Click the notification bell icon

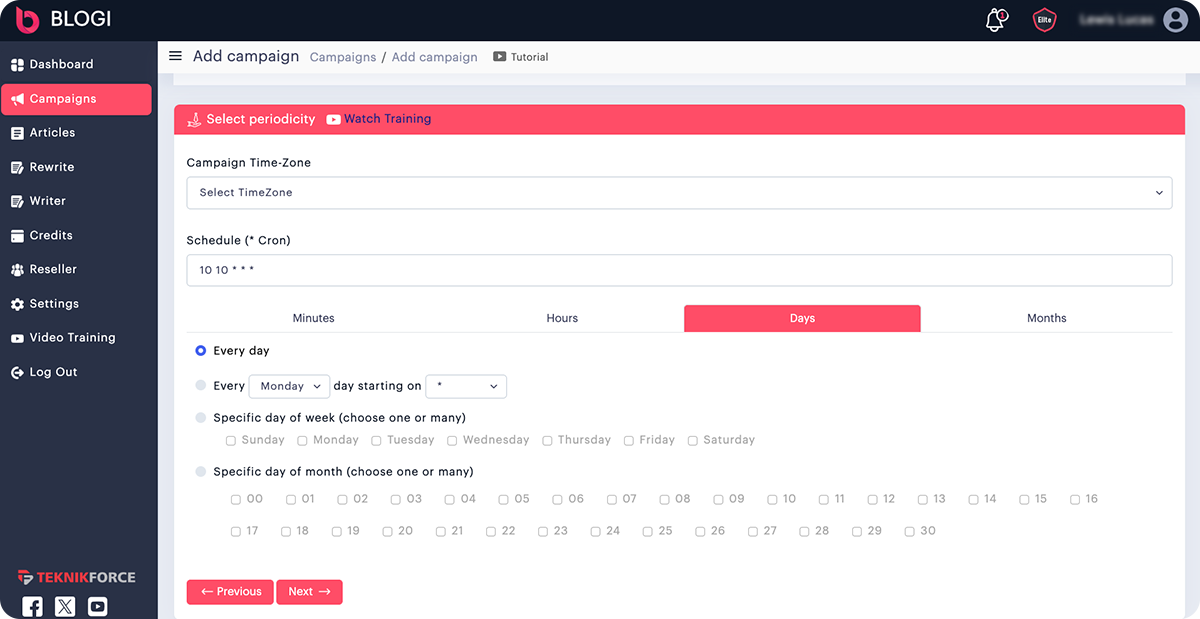pyautogui.click(x=995, y=20)
